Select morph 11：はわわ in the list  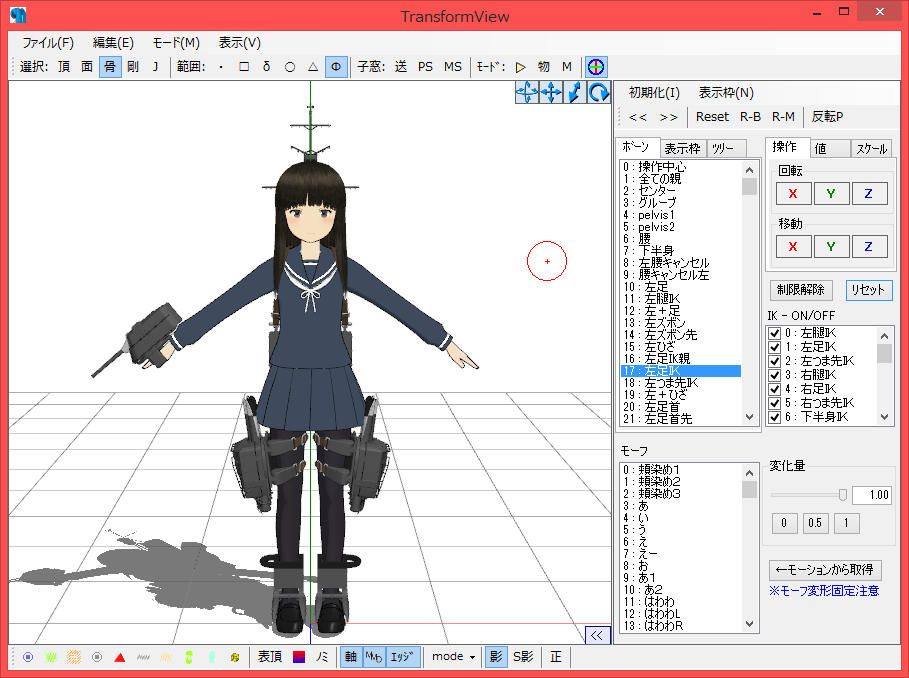pyautogui.click(x=681, y=602)
